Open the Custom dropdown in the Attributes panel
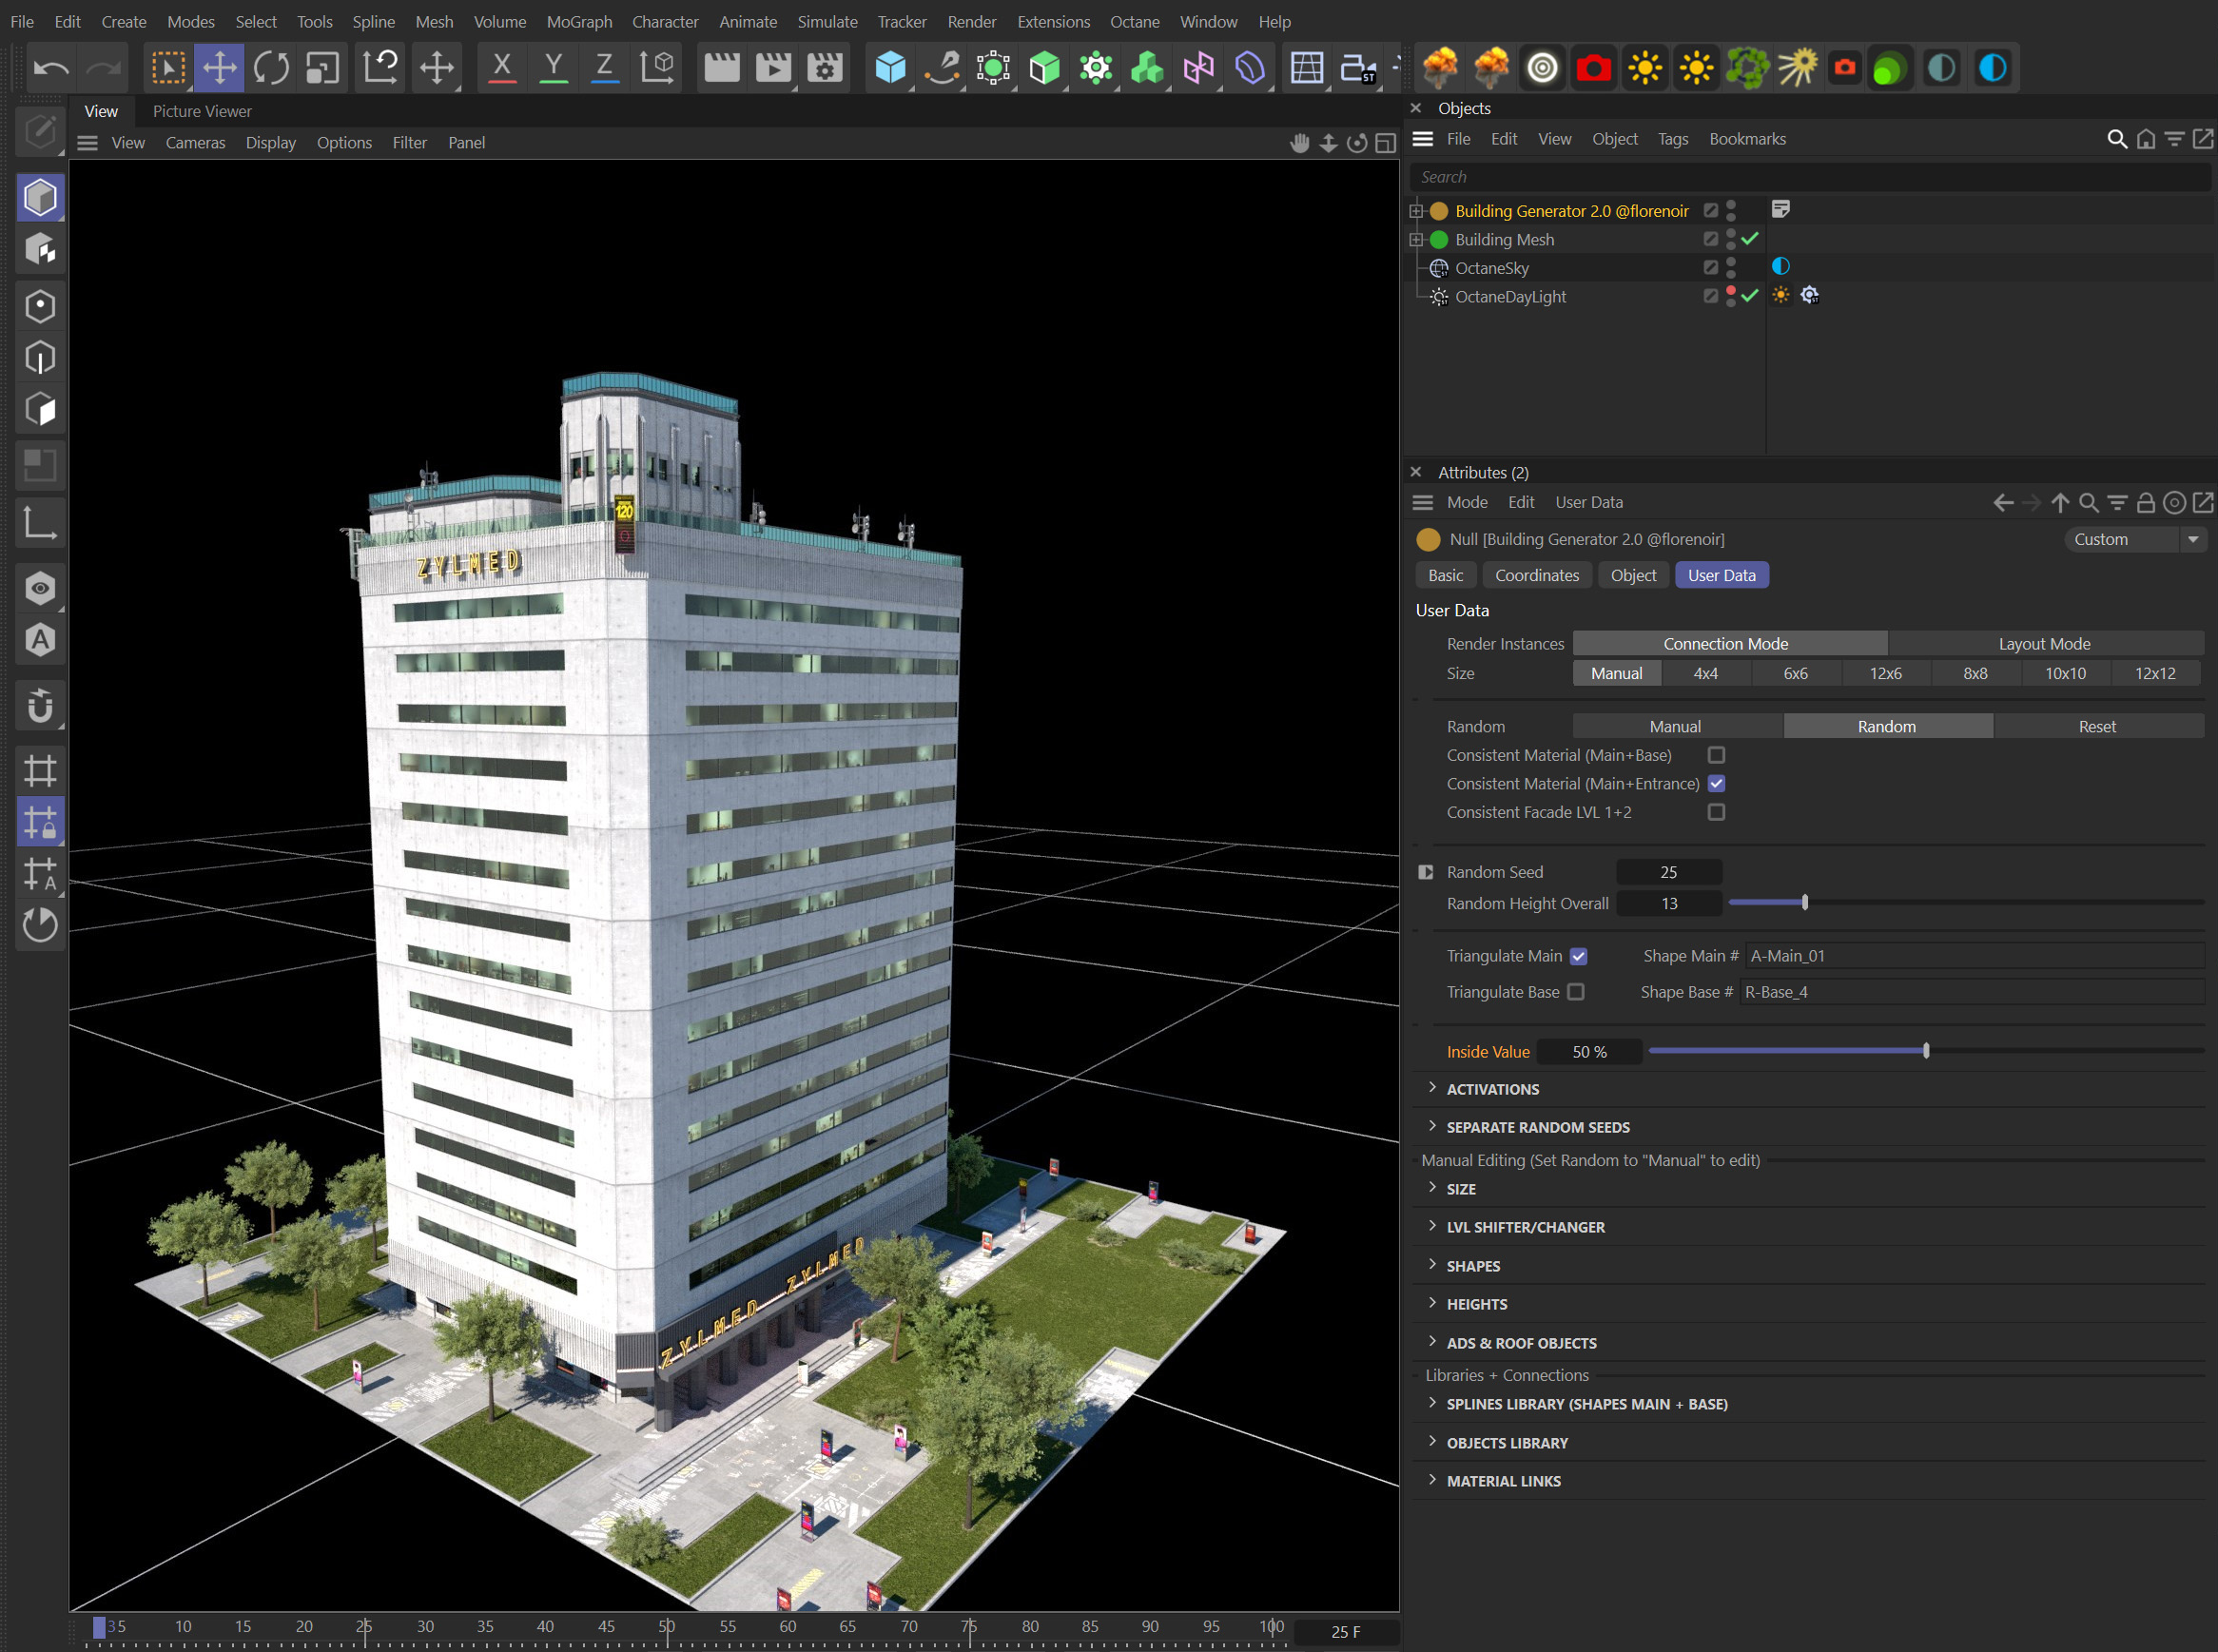Image resolution: width=2218 pixels, height=1652 pixels. point(2134,539)
